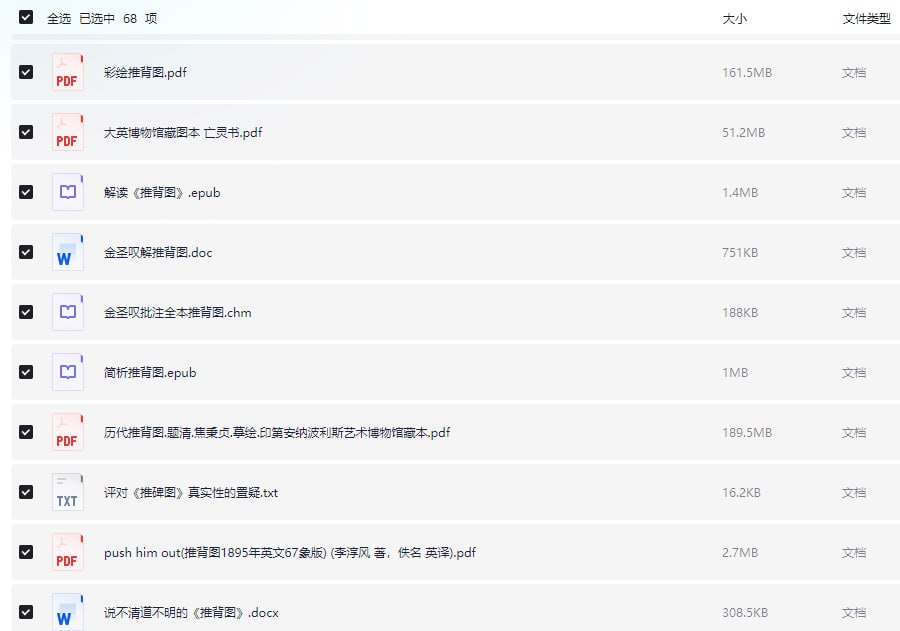Sort by the 文件类型 column header
Screen dimensions: 900x631
click(867, 19)
